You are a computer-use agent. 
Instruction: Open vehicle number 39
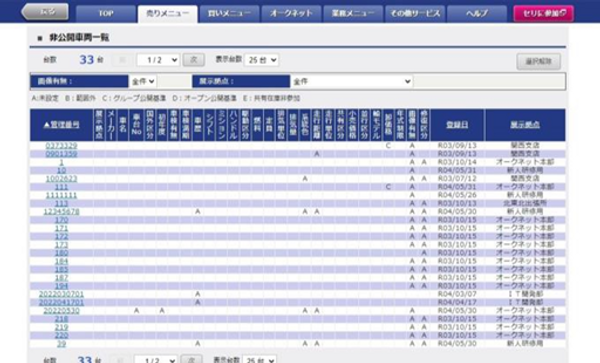click(x=61, y=344)
